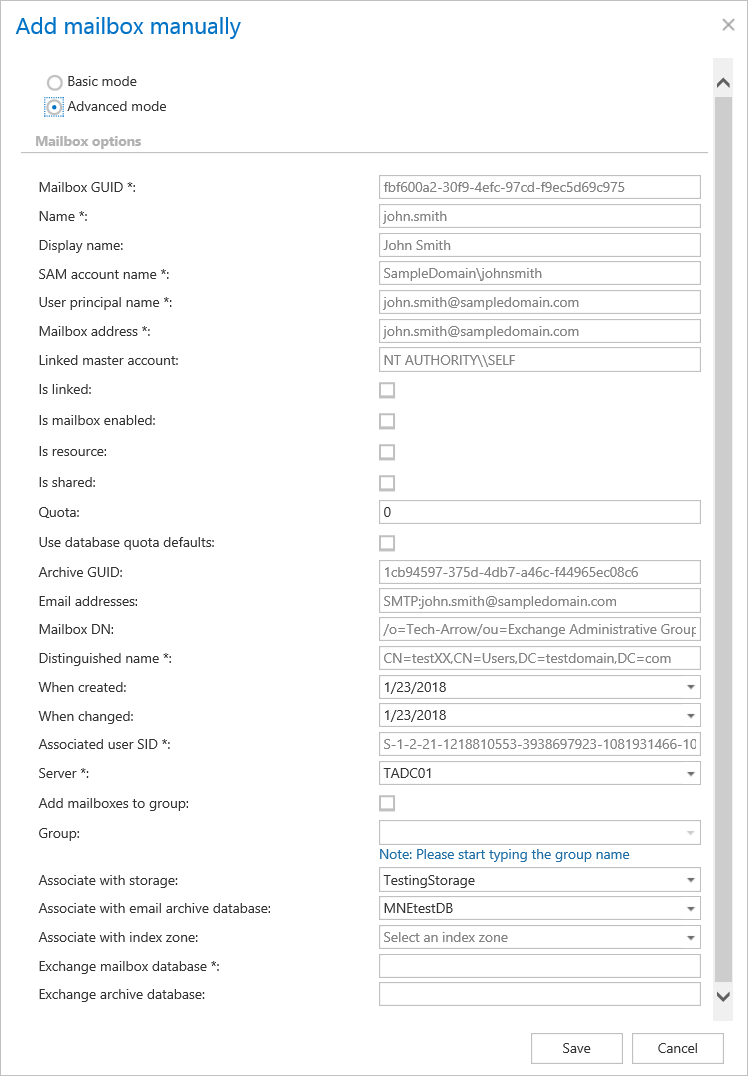The image size is (748, 1076).
Task: Tick Use database quota defaults checkbox
Action: click(x=387, y=543)
